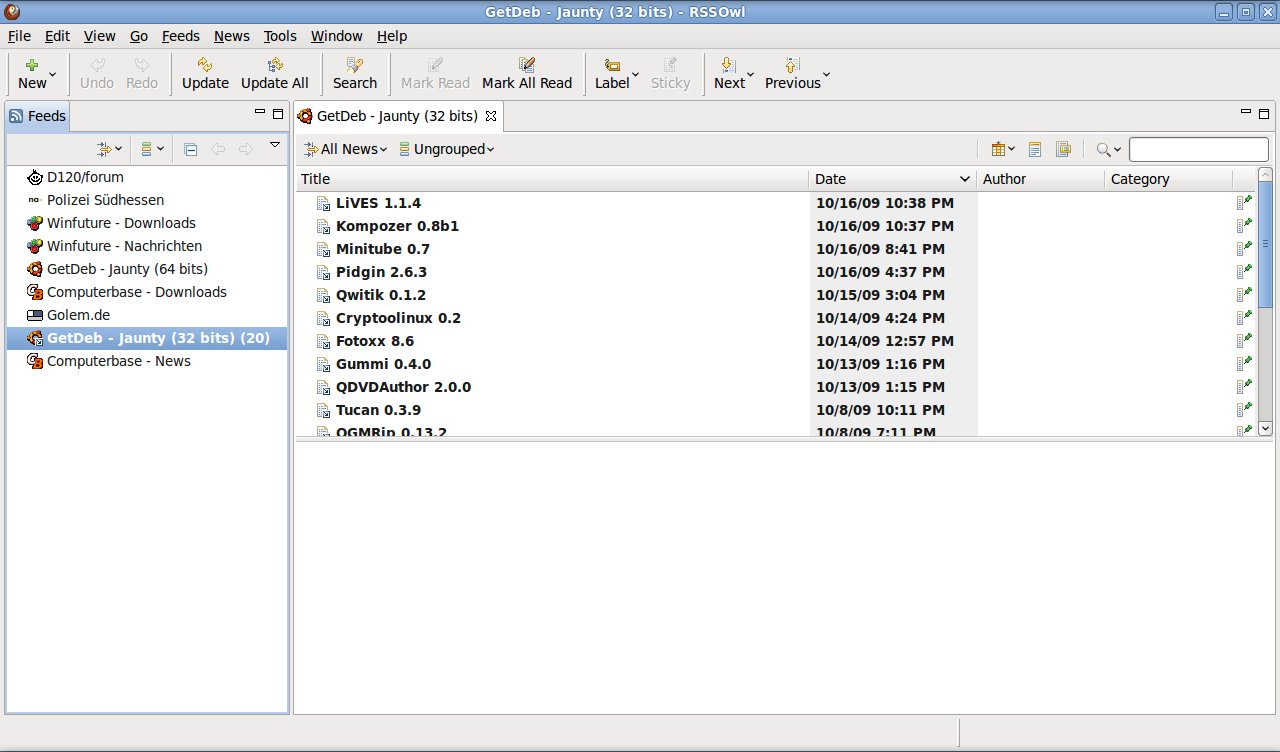
Task: Go to Next news item icon
Action: point(729,65)
